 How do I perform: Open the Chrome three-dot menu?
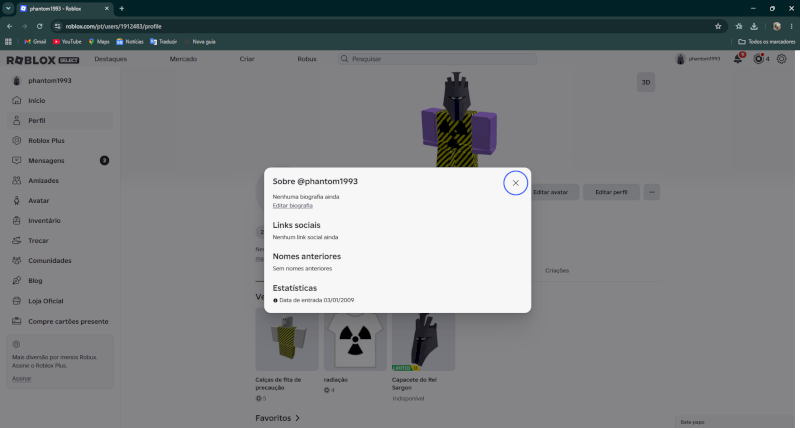[792, 26]
